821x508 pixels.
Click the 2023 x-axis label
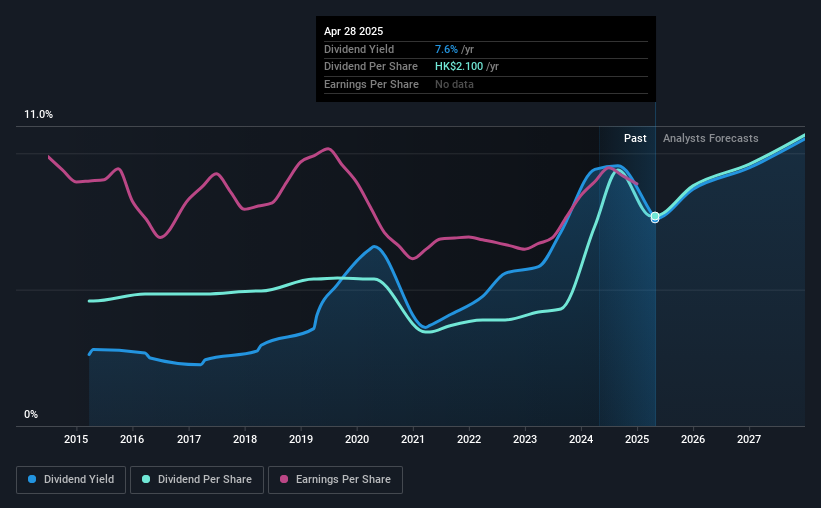click(525, 439)
